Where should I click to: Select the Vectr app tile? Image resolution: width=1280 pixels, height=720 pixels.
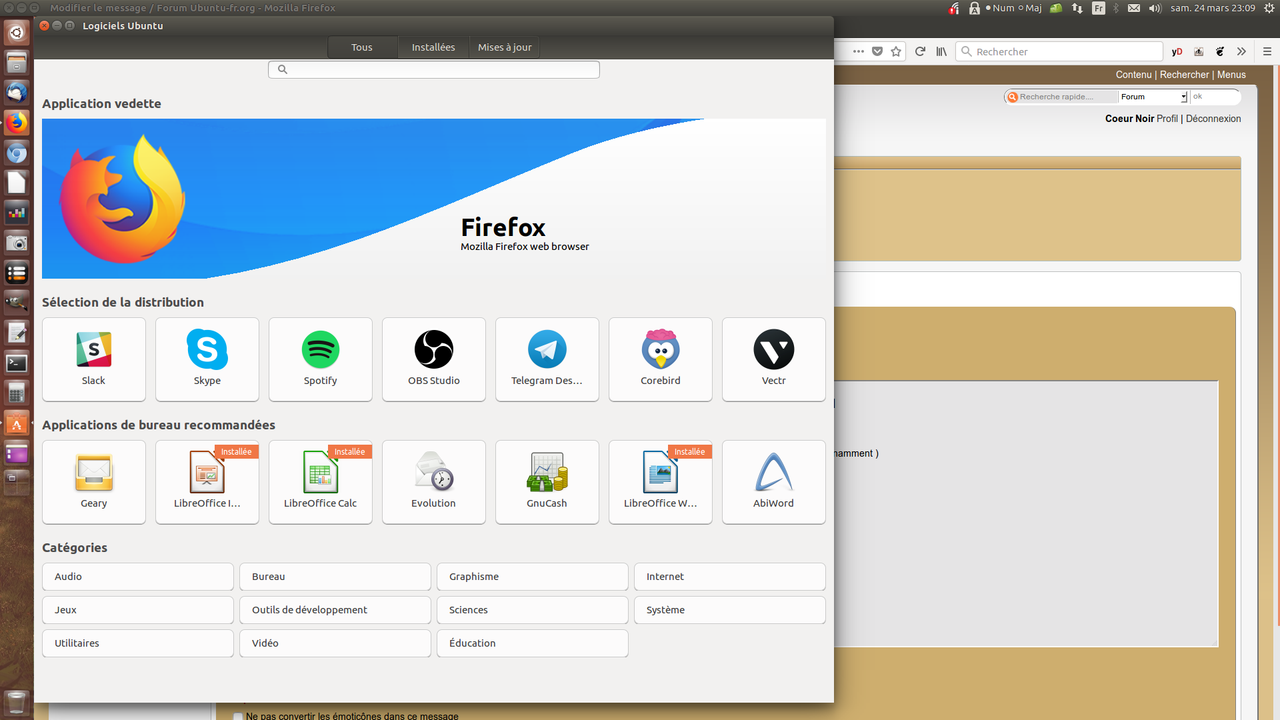coord(774,359)
